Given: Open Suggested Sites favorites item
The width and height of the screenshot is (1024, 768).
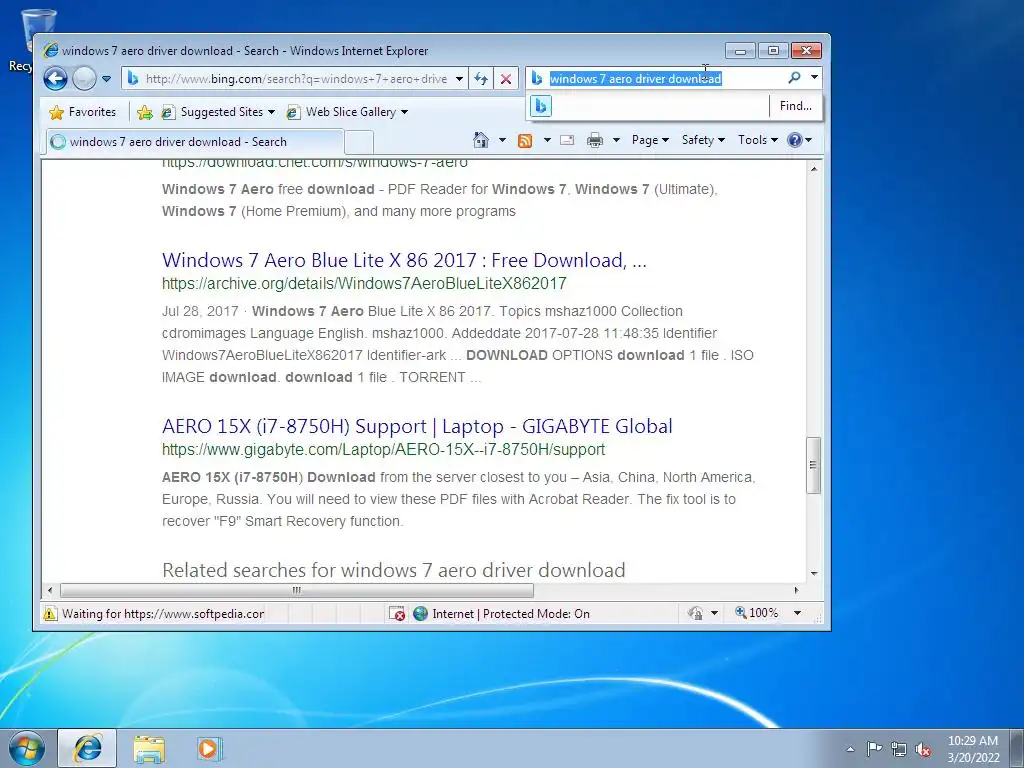Looking at the screenshot, I should pos(218,112).
